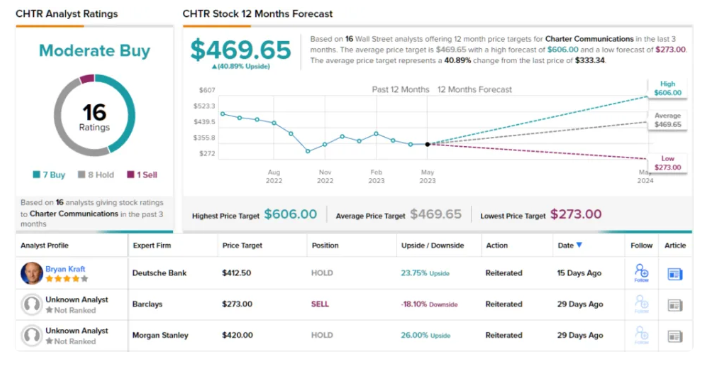707x365 pixels.
Task: Follow analyst Bryan Kraft
Action: click(641, 273)
